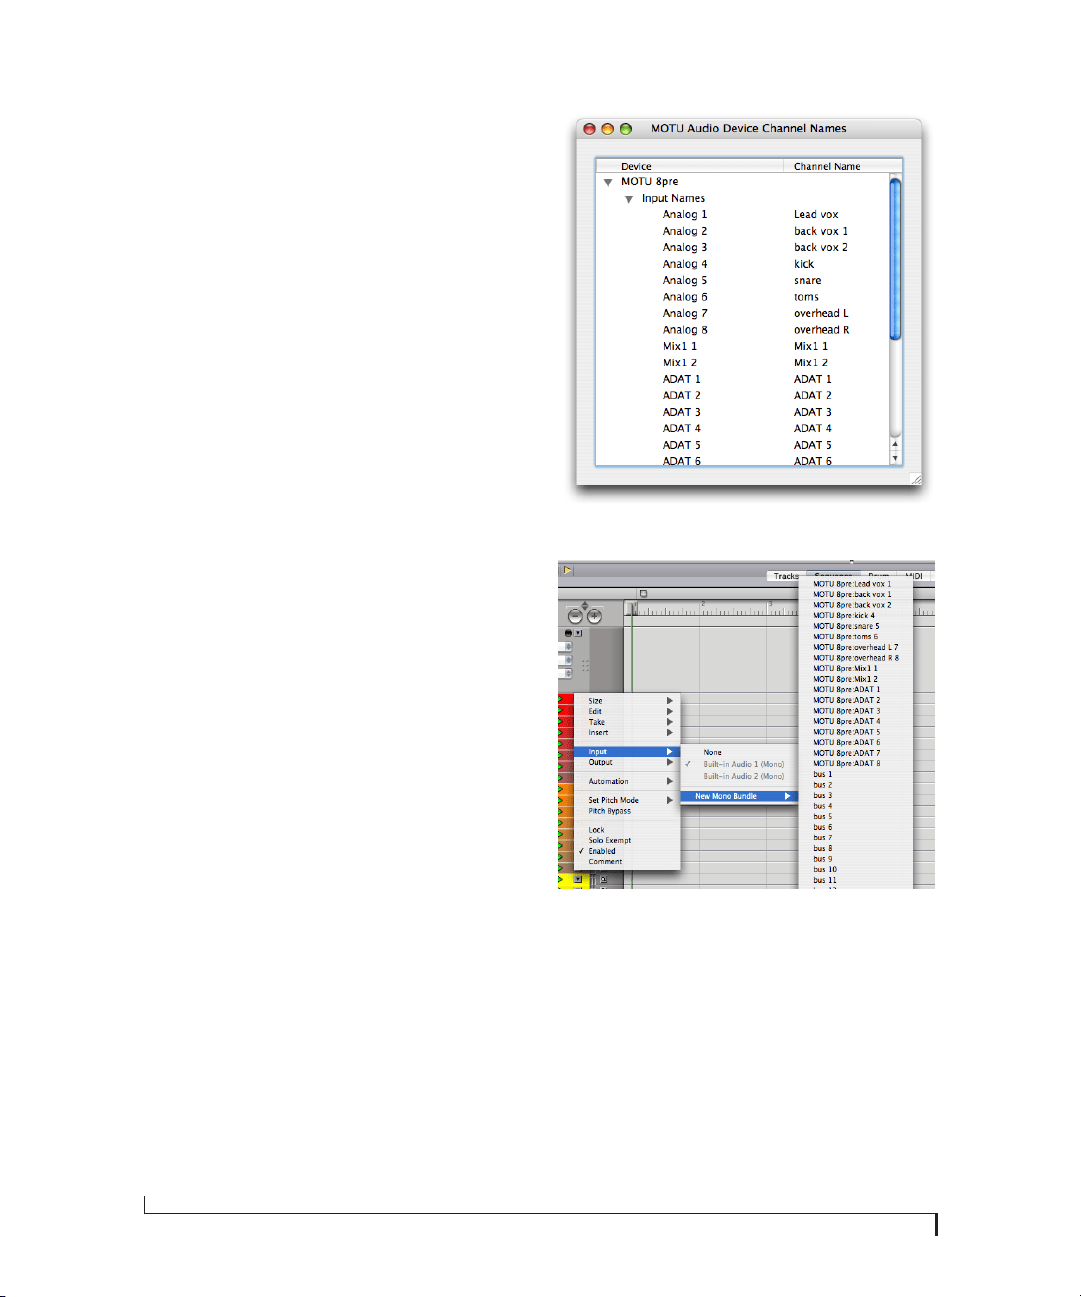This screenshot has width=1081, height=1297.
Task: Click the Device column header
Action: 690,166
